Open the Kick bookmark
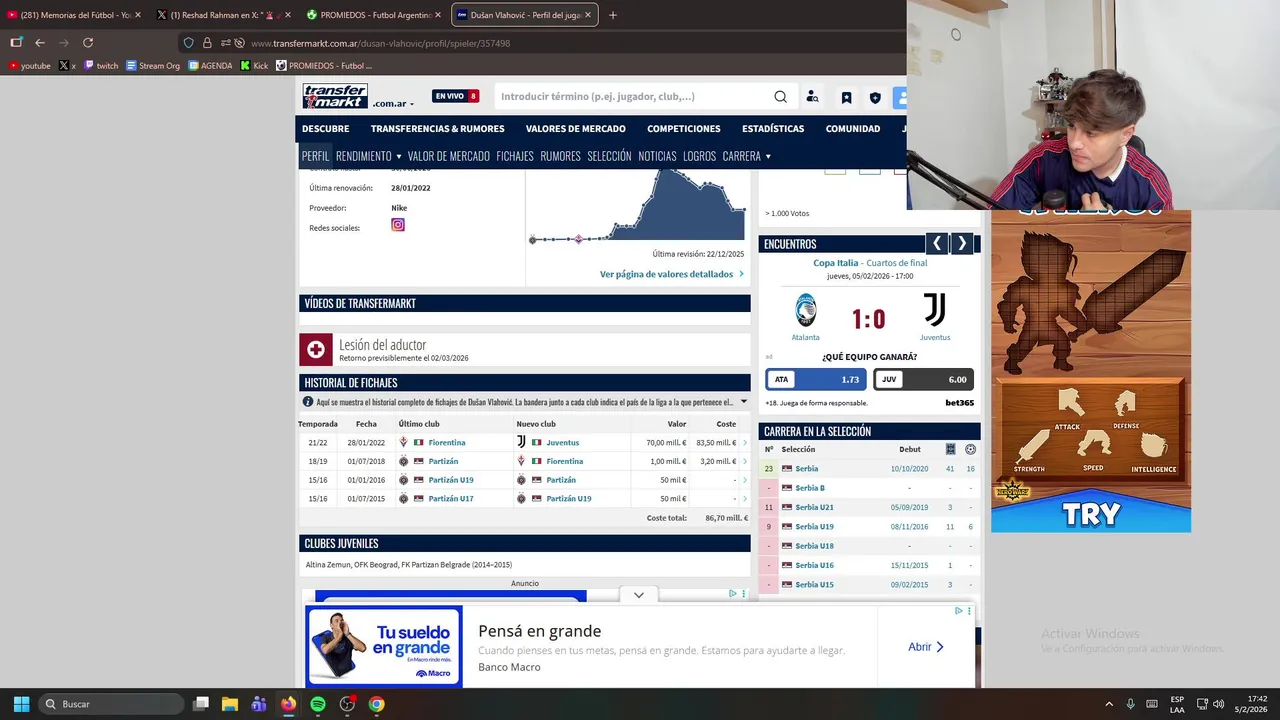 coord(254,66)
